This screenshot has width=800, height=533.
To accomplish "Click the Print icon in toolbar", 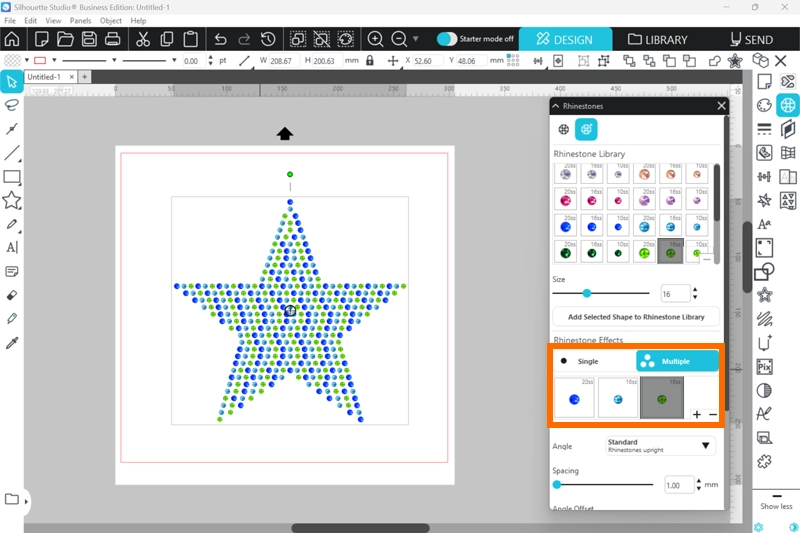I will (x=112, y=40).
